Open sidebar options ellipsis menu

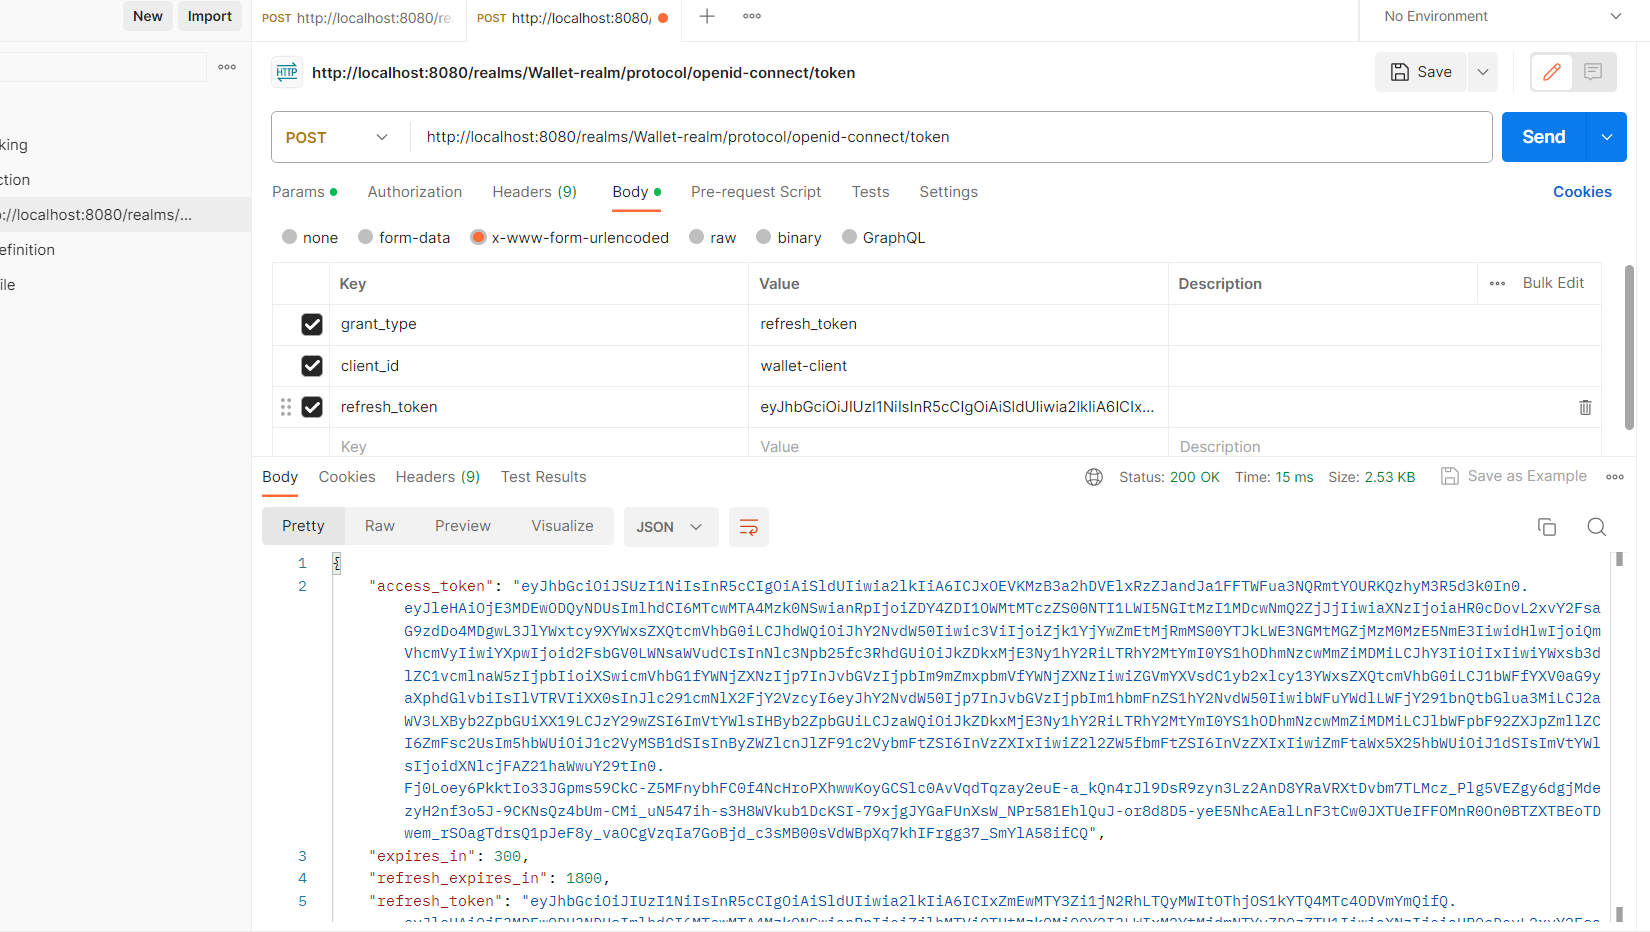[x=227, y=67]
